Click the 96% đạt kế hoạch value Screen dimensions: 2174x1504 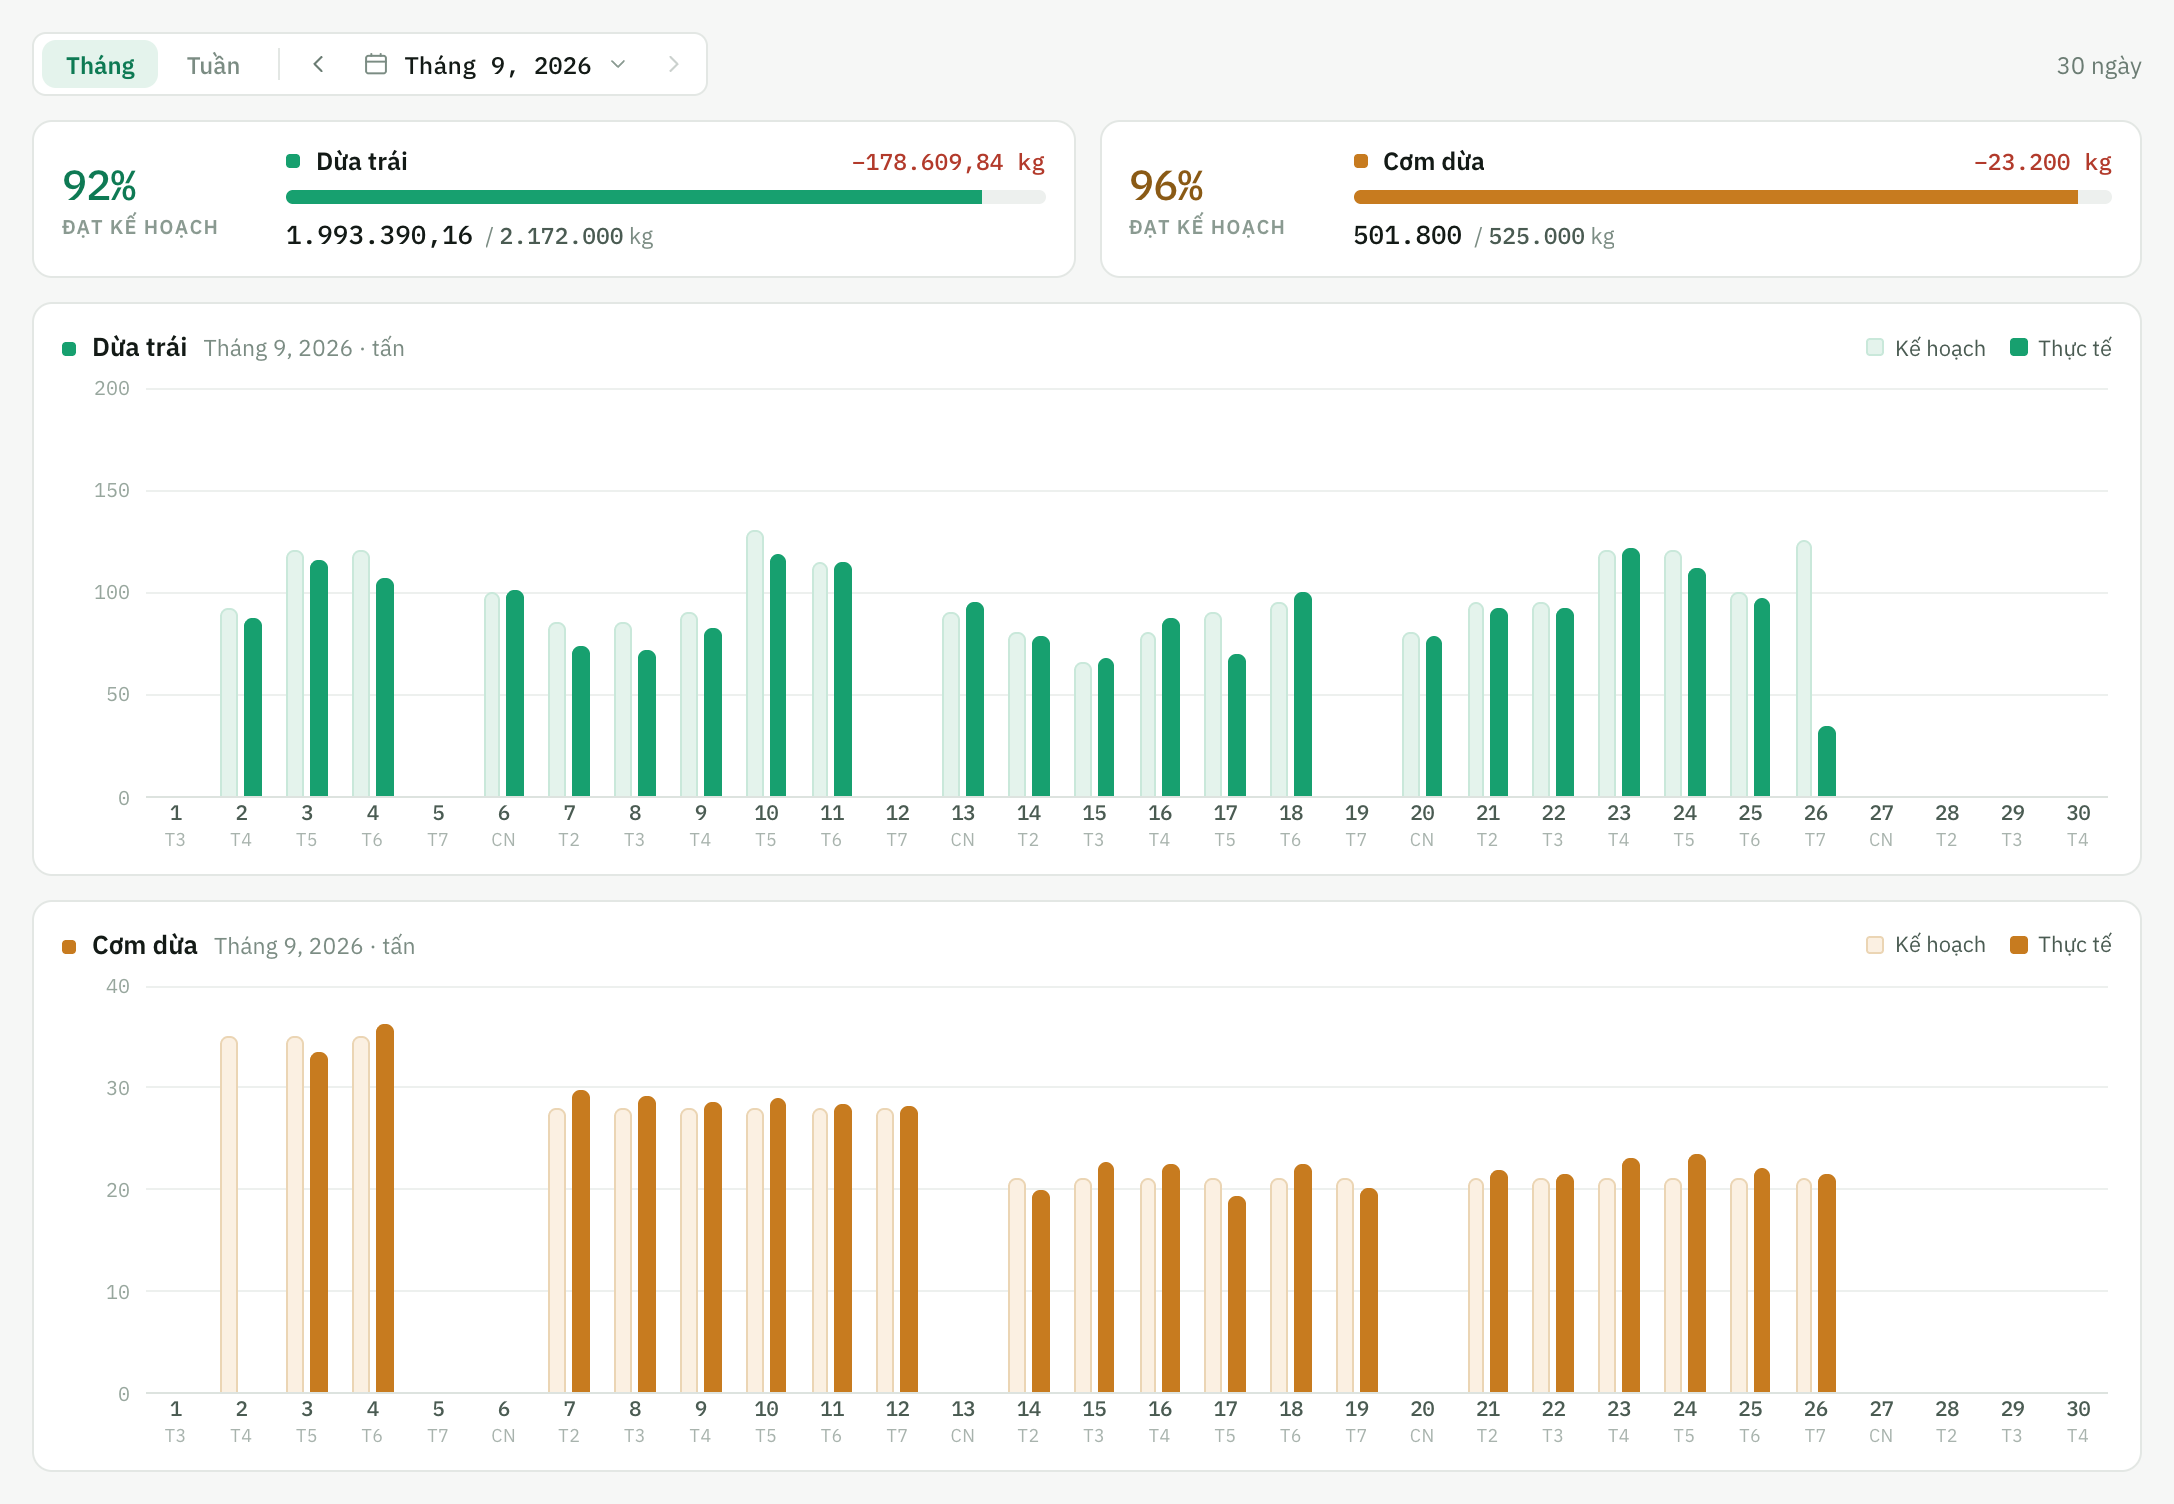(x=1167, y=186)
